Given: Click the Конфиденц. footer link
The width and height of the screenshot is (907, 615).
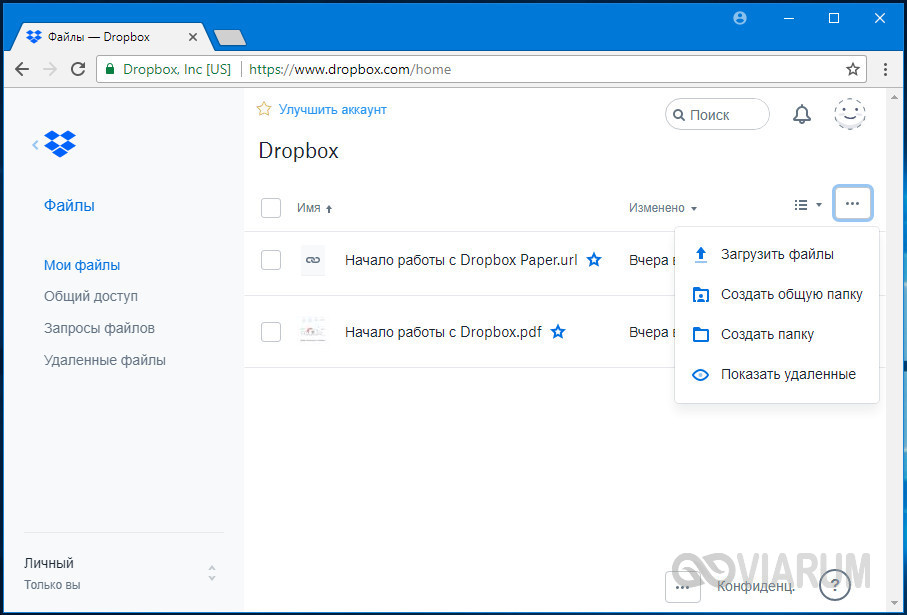Looking at the screenshot, I should [x=755, y=587].
